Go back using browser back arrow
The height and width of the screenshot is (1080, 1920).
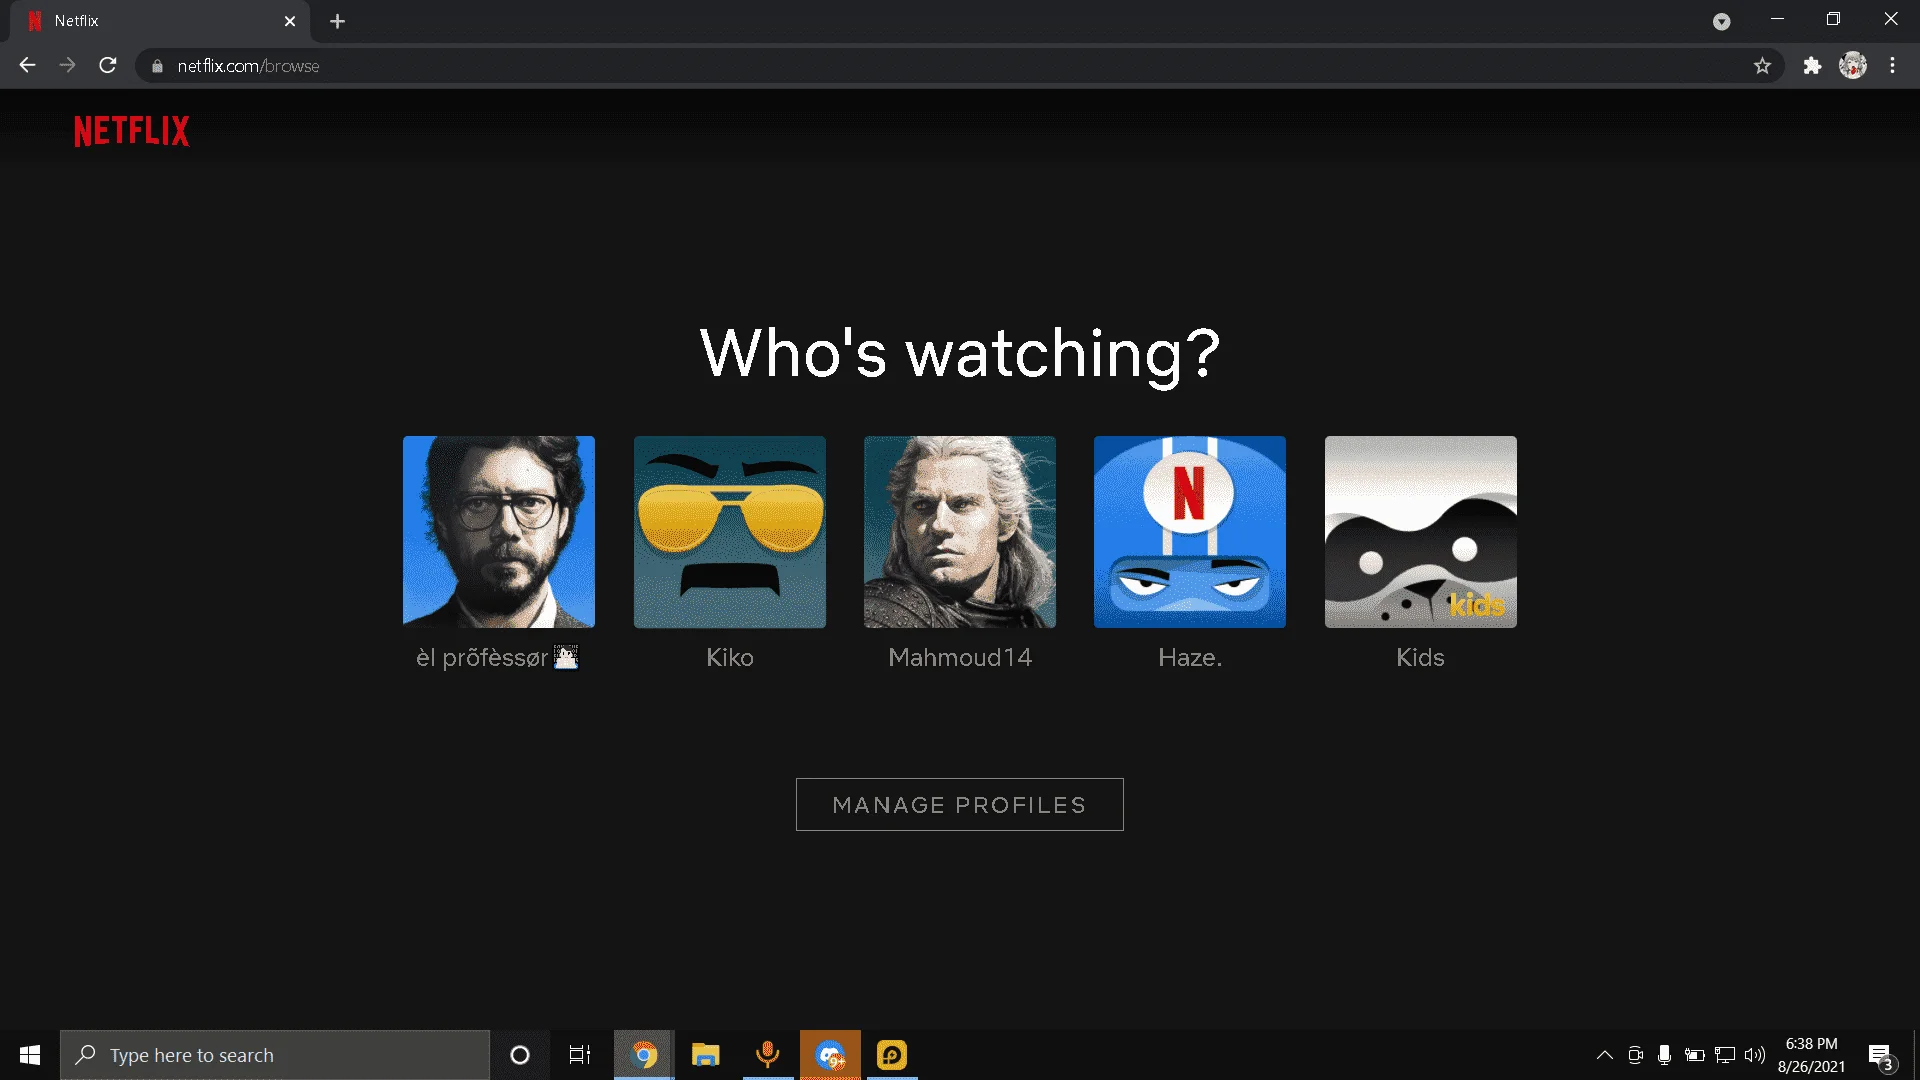27,65
